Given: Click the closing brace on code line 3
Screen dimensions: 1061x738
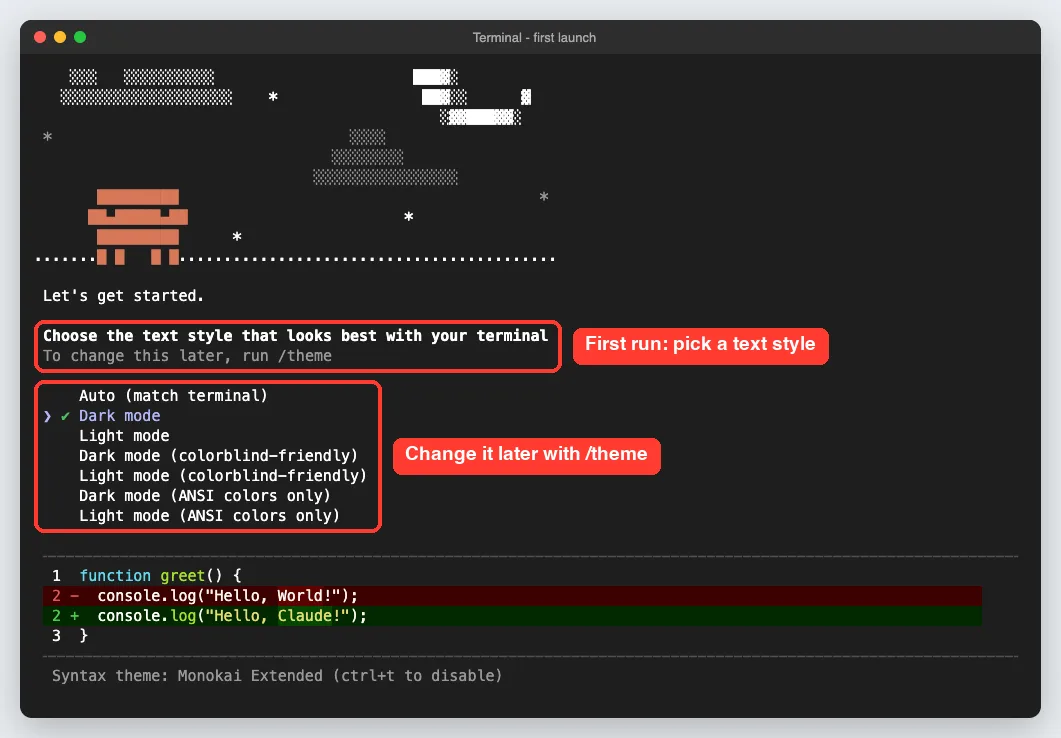Looking at the screenshot, I should (83, 636).
